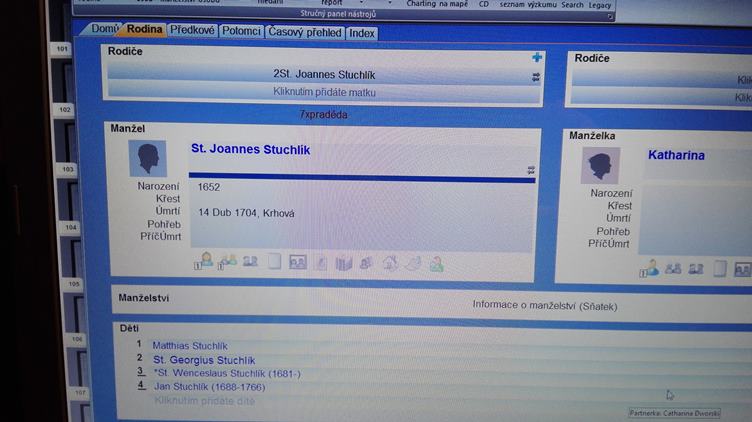Click the swap arrows icon beside 2St. Joannes Stuchlík

point(536,75)
